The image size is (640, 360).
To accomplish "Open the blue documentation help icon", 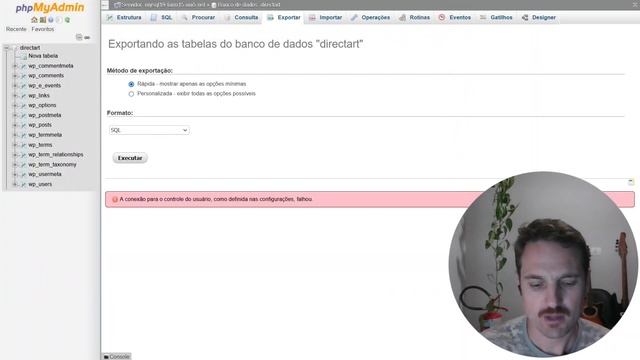I will pos(51,20).
